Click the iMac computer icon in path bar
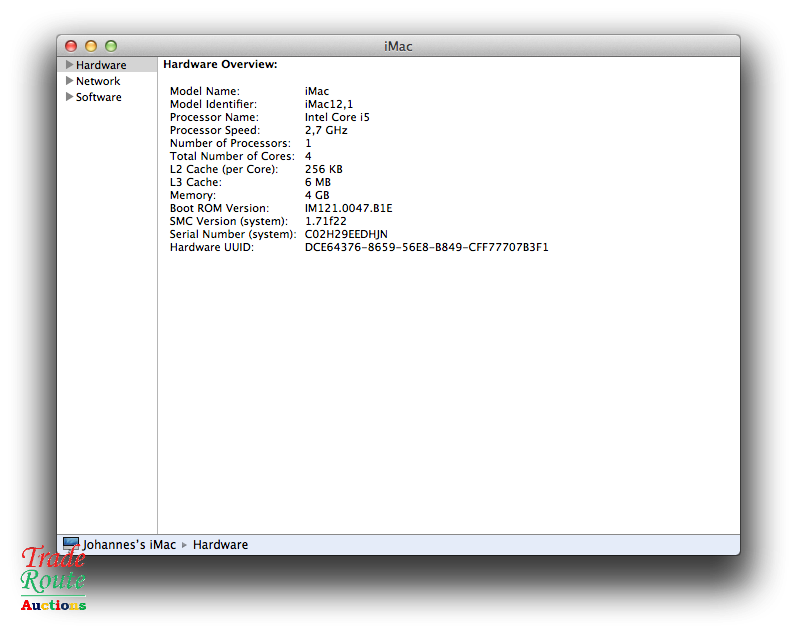Image resolution: width=797 pixels, height=634 pixels. (71, 544)
